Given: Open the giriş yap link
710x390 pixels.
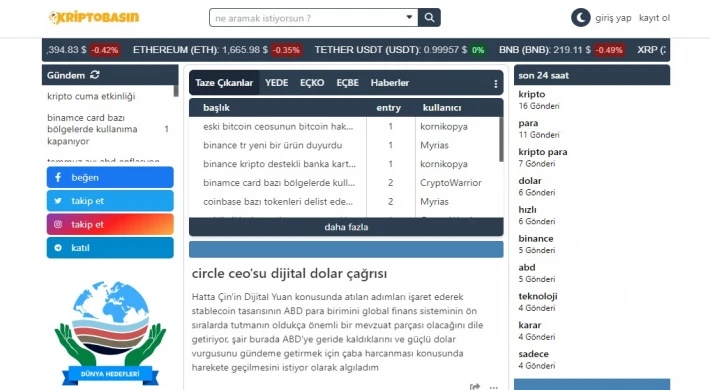Looking at the screenshot, I should [613, 18].
